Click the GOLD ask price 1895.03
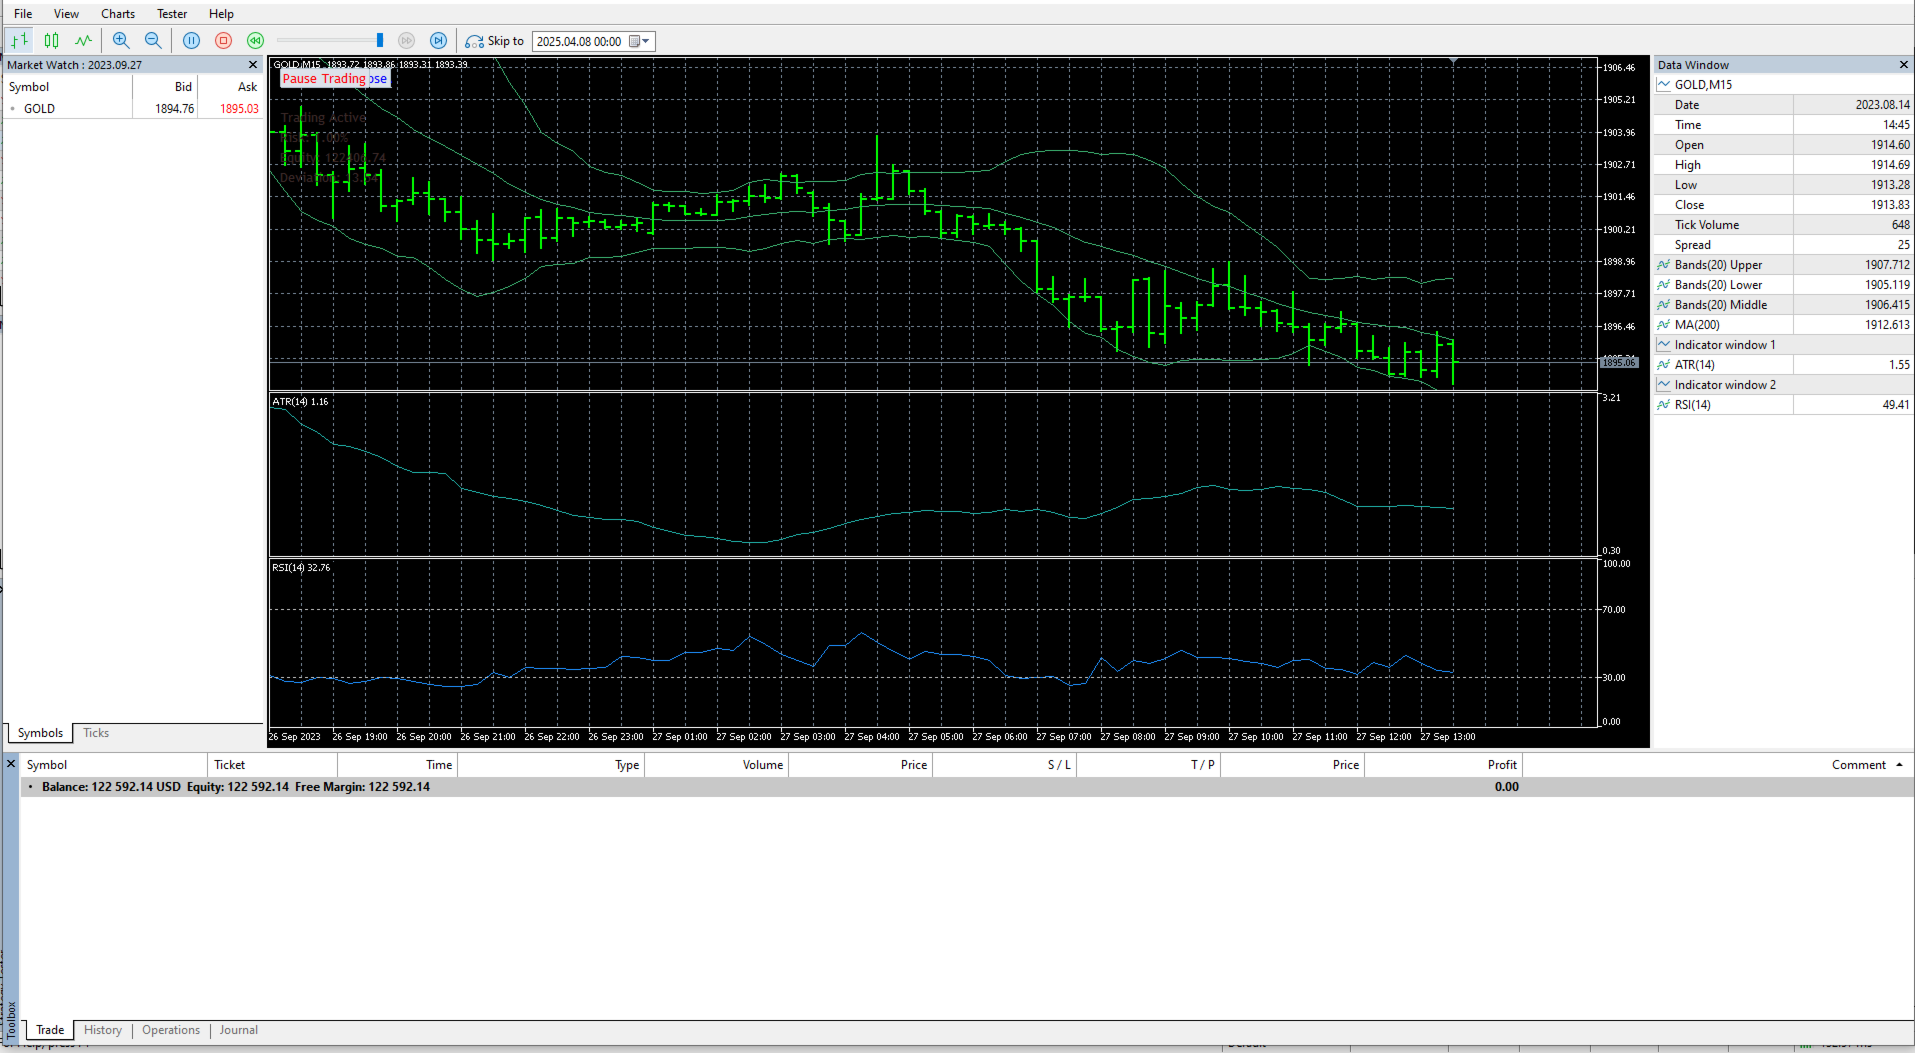Image resolution: width=1915 pixels, height=1053 pixels. (239, 109)
